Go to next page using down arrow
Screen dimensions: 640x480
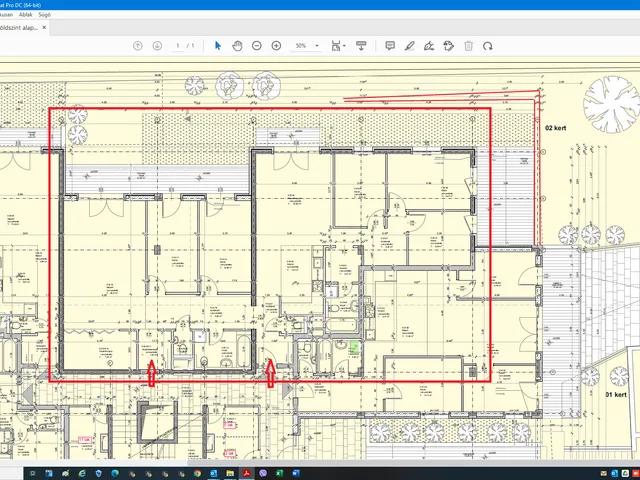click(157, 46)
